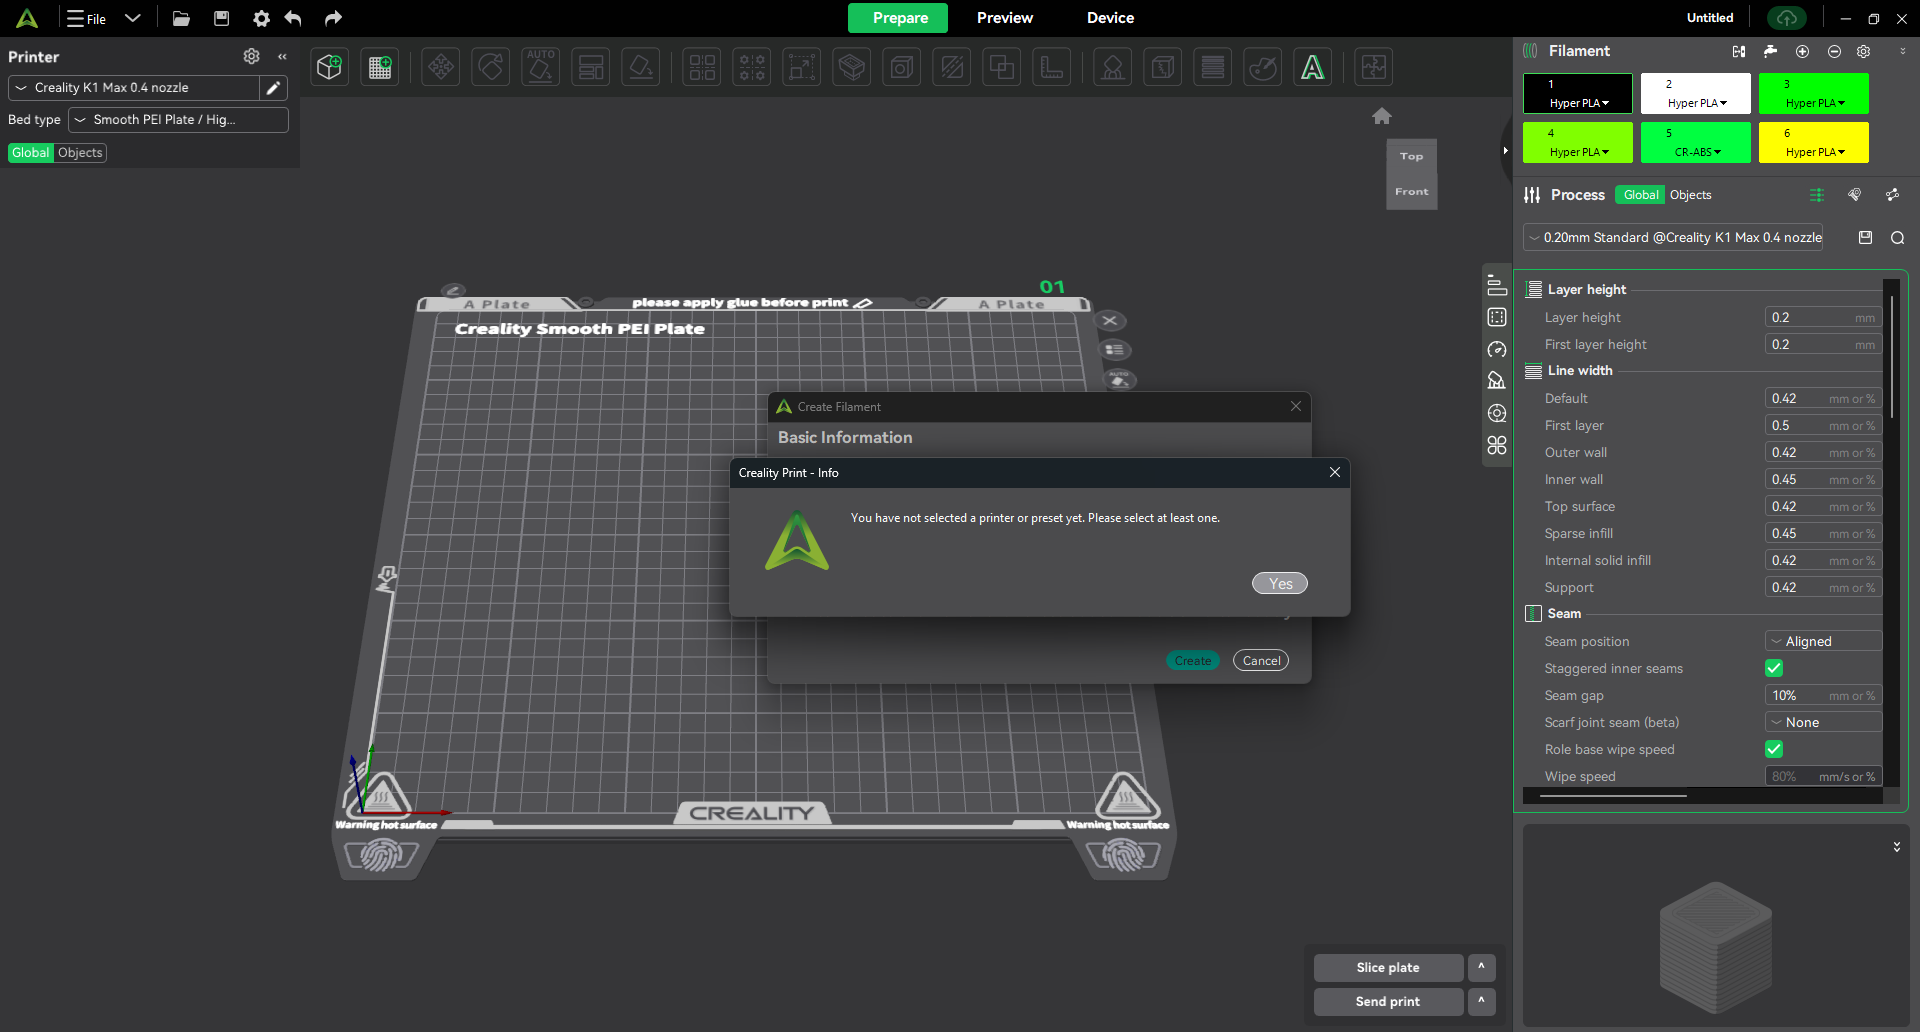Open the Device tab
Viewport: 1920px width, 1032px height.
tap(1110, 18)
